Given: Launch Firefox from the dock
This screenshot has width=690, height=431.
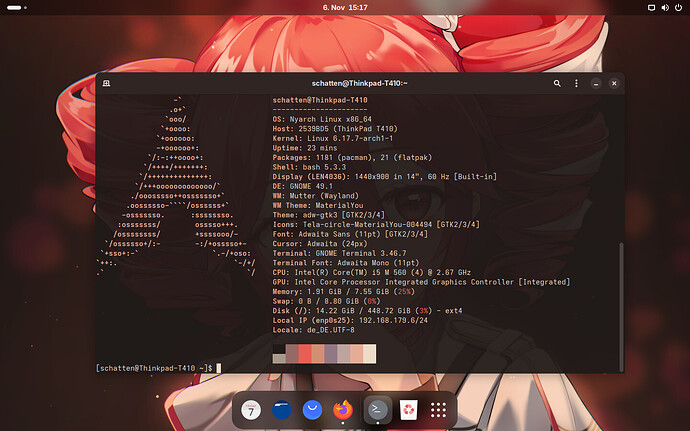Looking at the screenshot, I should 343,409.
